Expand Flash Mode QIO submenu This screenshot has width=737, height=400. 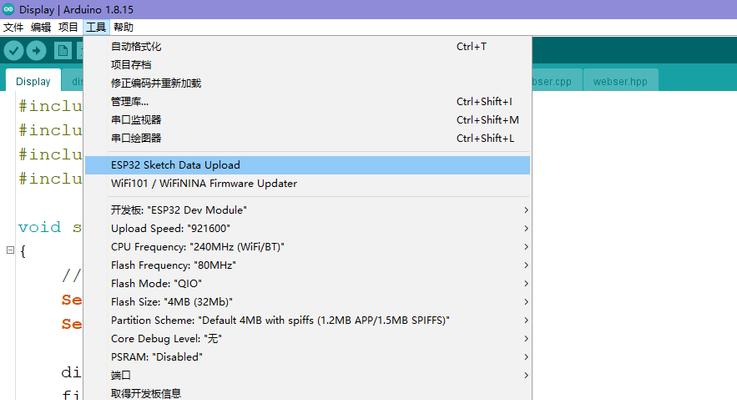[307, 283]
